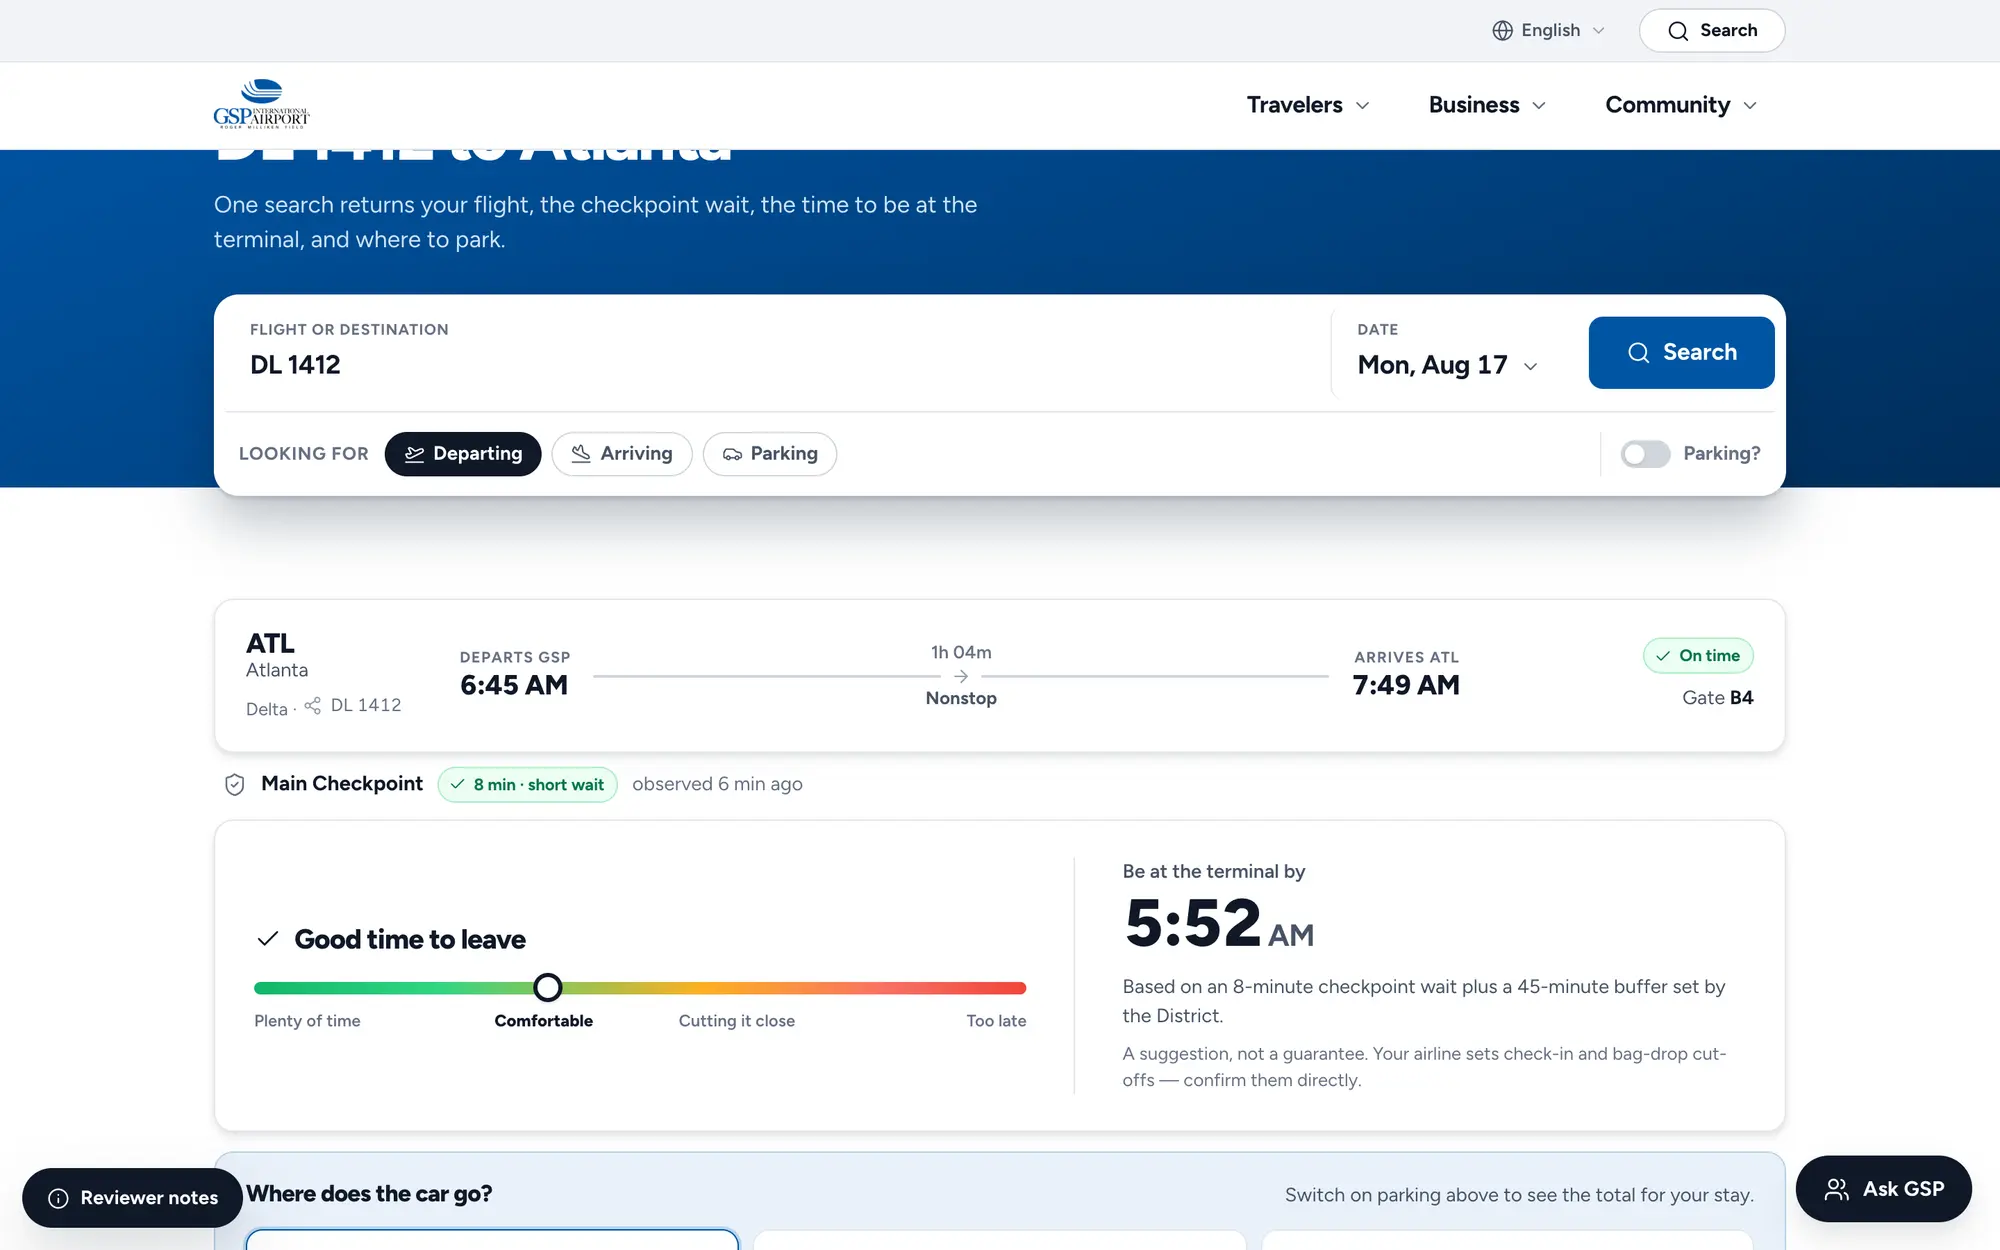The image size is (2000, 1250).
Task: Click the people icon in Ask GSP
Action: point(1836,1189)
